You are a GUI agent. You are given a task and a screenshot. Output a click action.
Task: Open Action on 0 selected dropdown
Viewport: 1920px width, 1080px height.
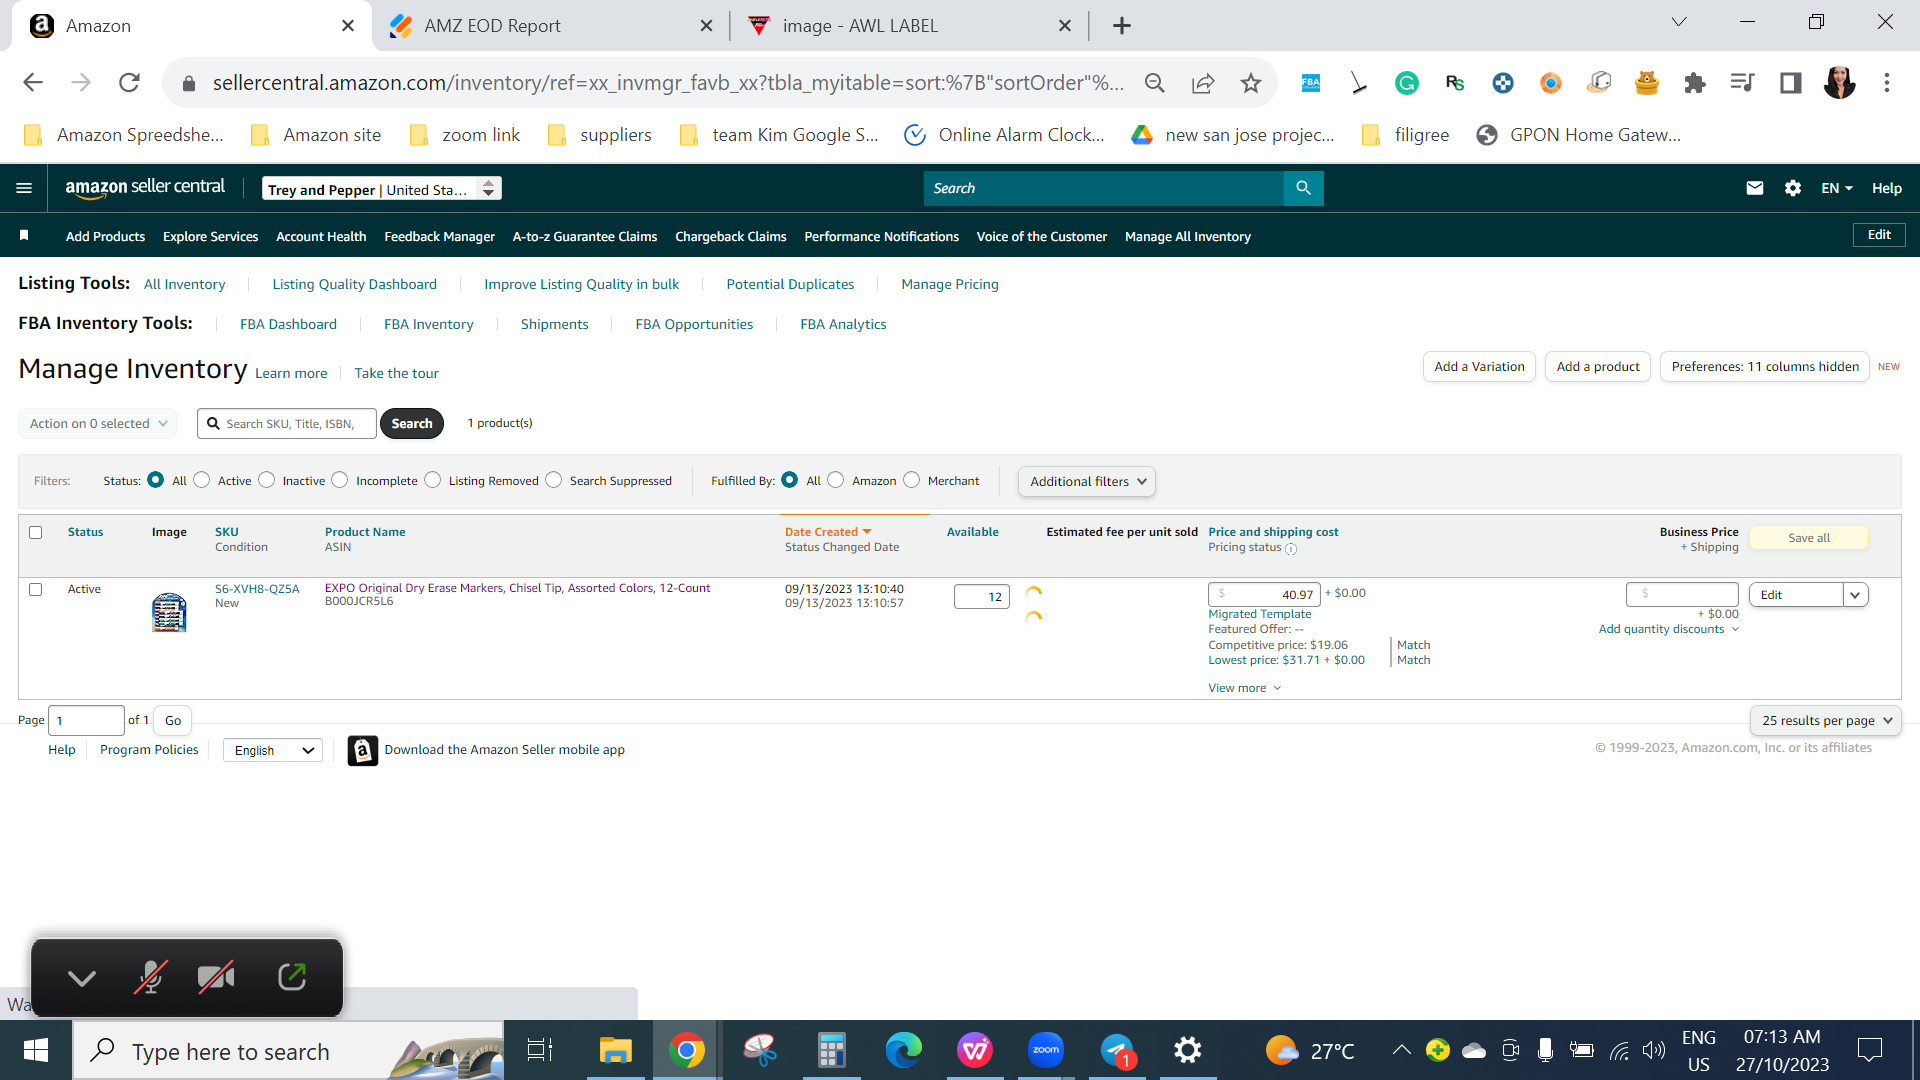coord(98,423)
